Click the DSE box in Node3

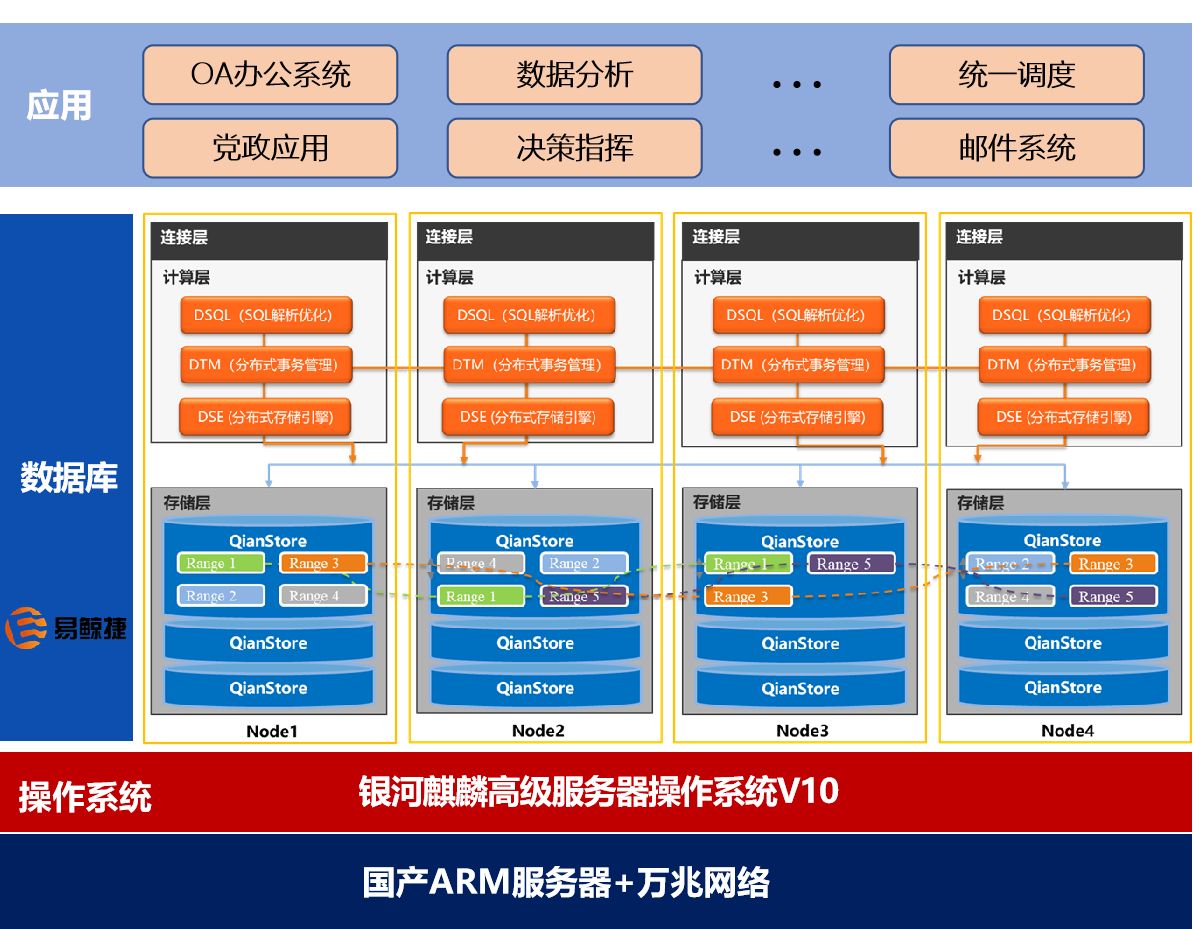pyautogui.click(x=797, y=417)
